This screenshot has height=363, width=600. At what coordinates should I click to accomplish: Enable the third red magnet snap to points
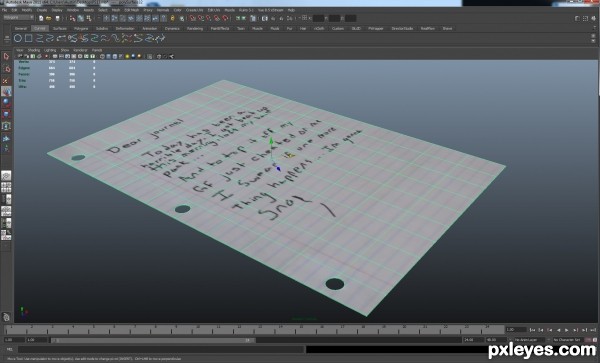coord(209,18)
